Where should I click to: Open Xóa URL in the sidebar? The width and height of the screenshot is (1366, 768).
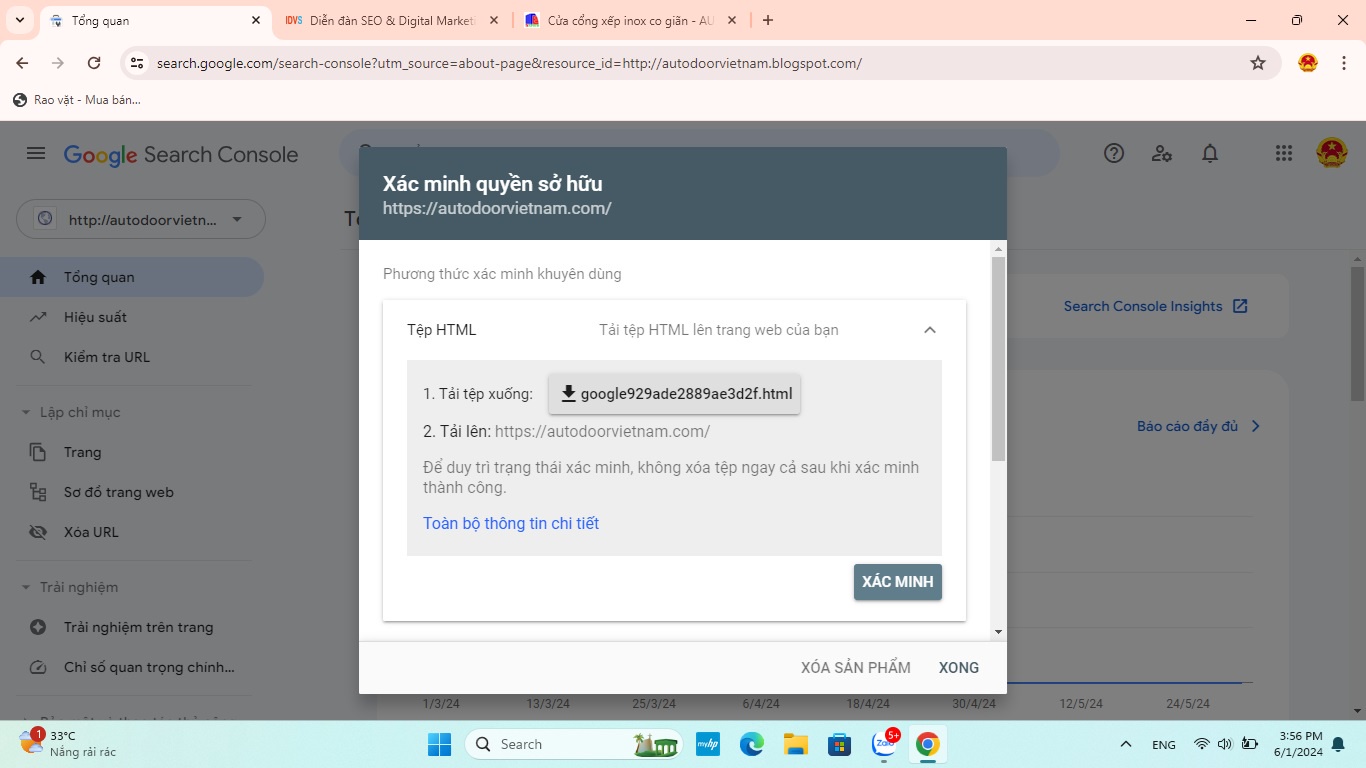tap(132, 532)
